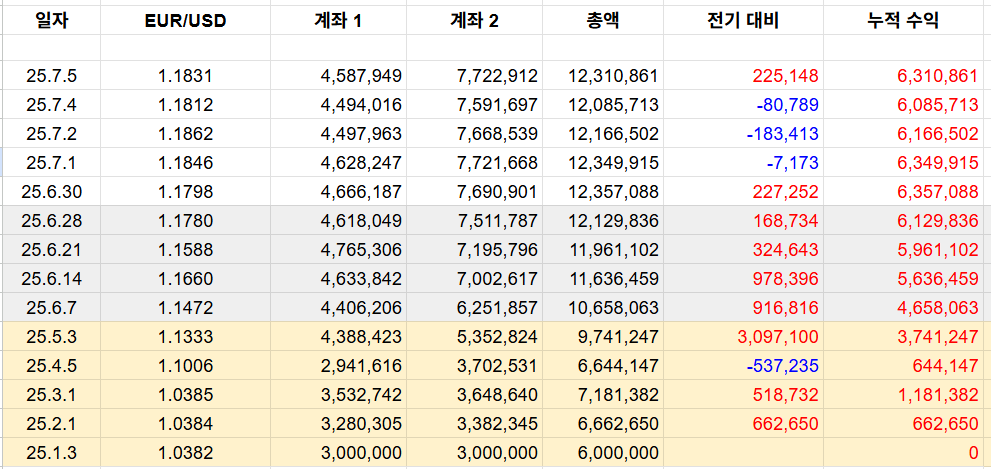Select the exchange rate cell 1.1862

[x=185, y=134]
